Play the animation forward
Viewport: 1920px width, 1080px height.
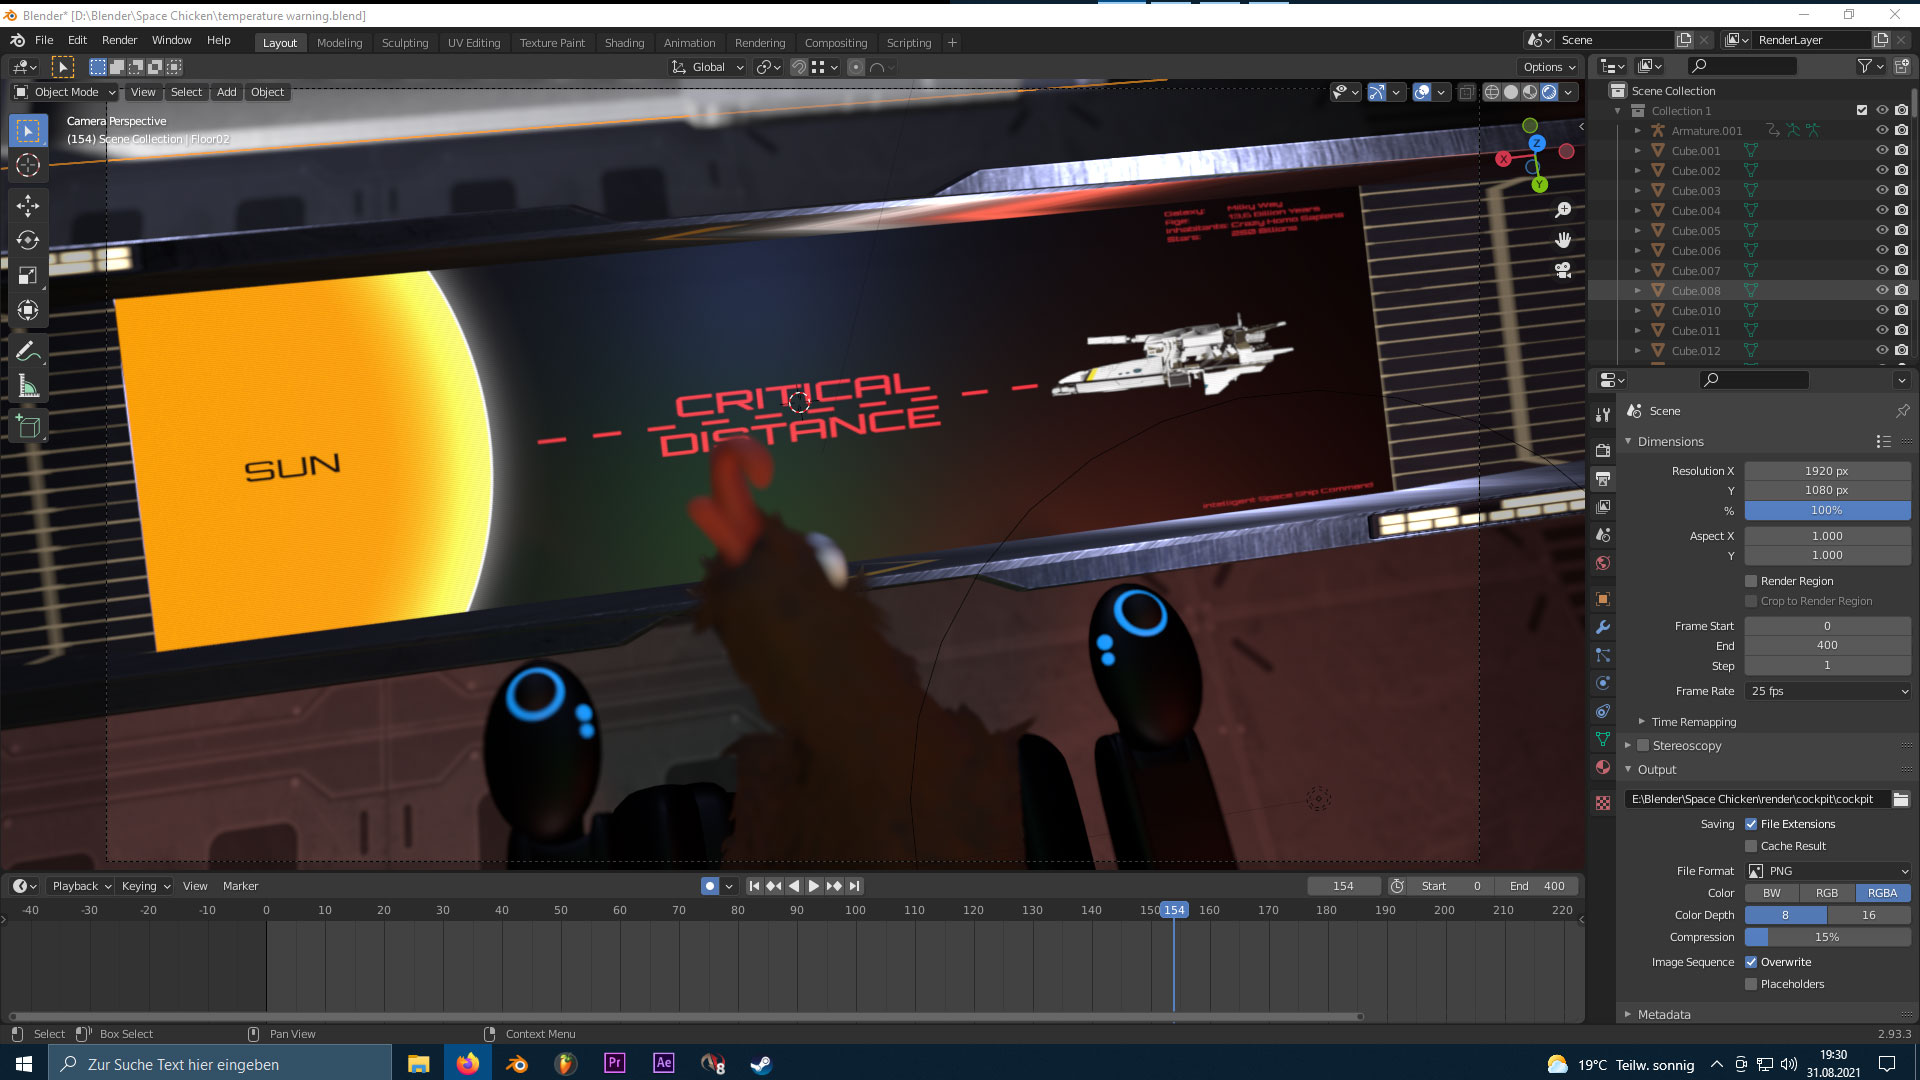pyautogui.click(x=814, y=886)
